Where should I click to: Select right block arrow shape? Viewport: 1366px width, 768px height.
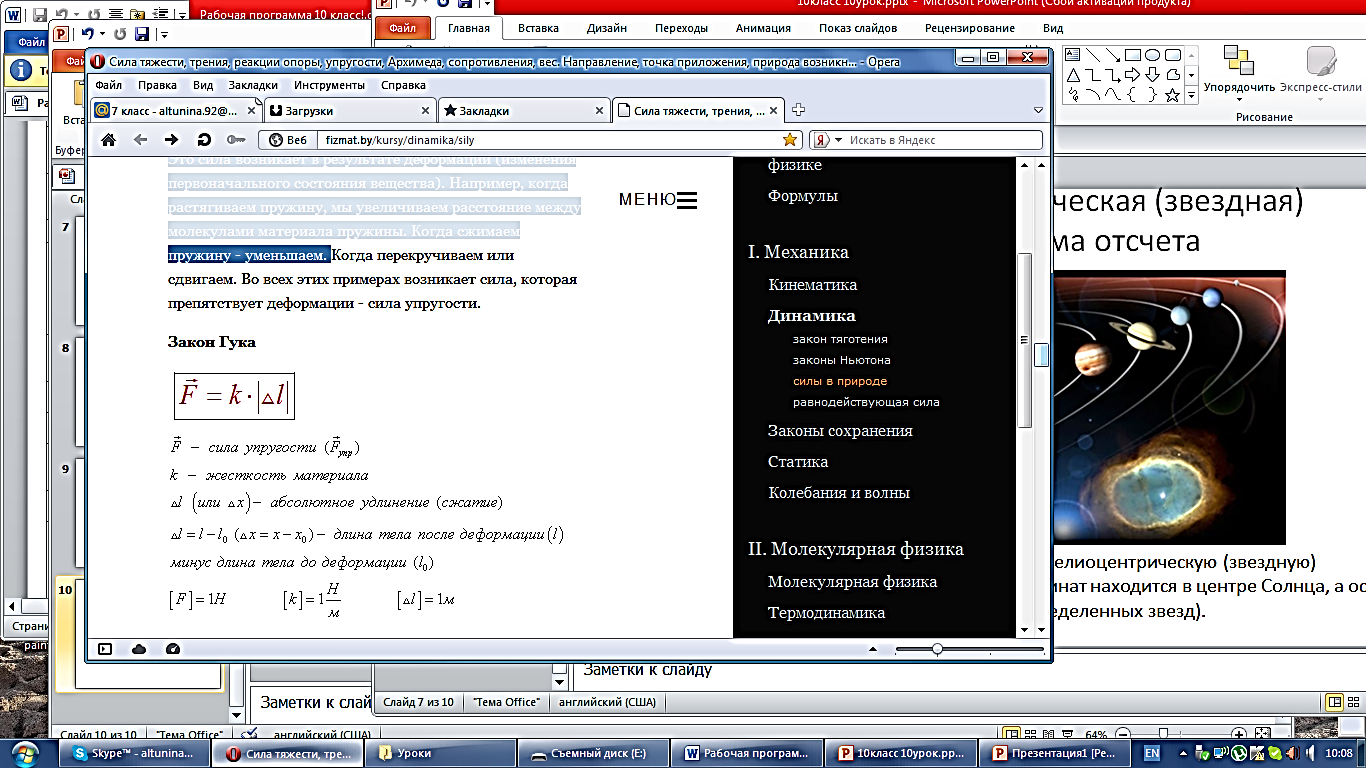coord(1132,75)
